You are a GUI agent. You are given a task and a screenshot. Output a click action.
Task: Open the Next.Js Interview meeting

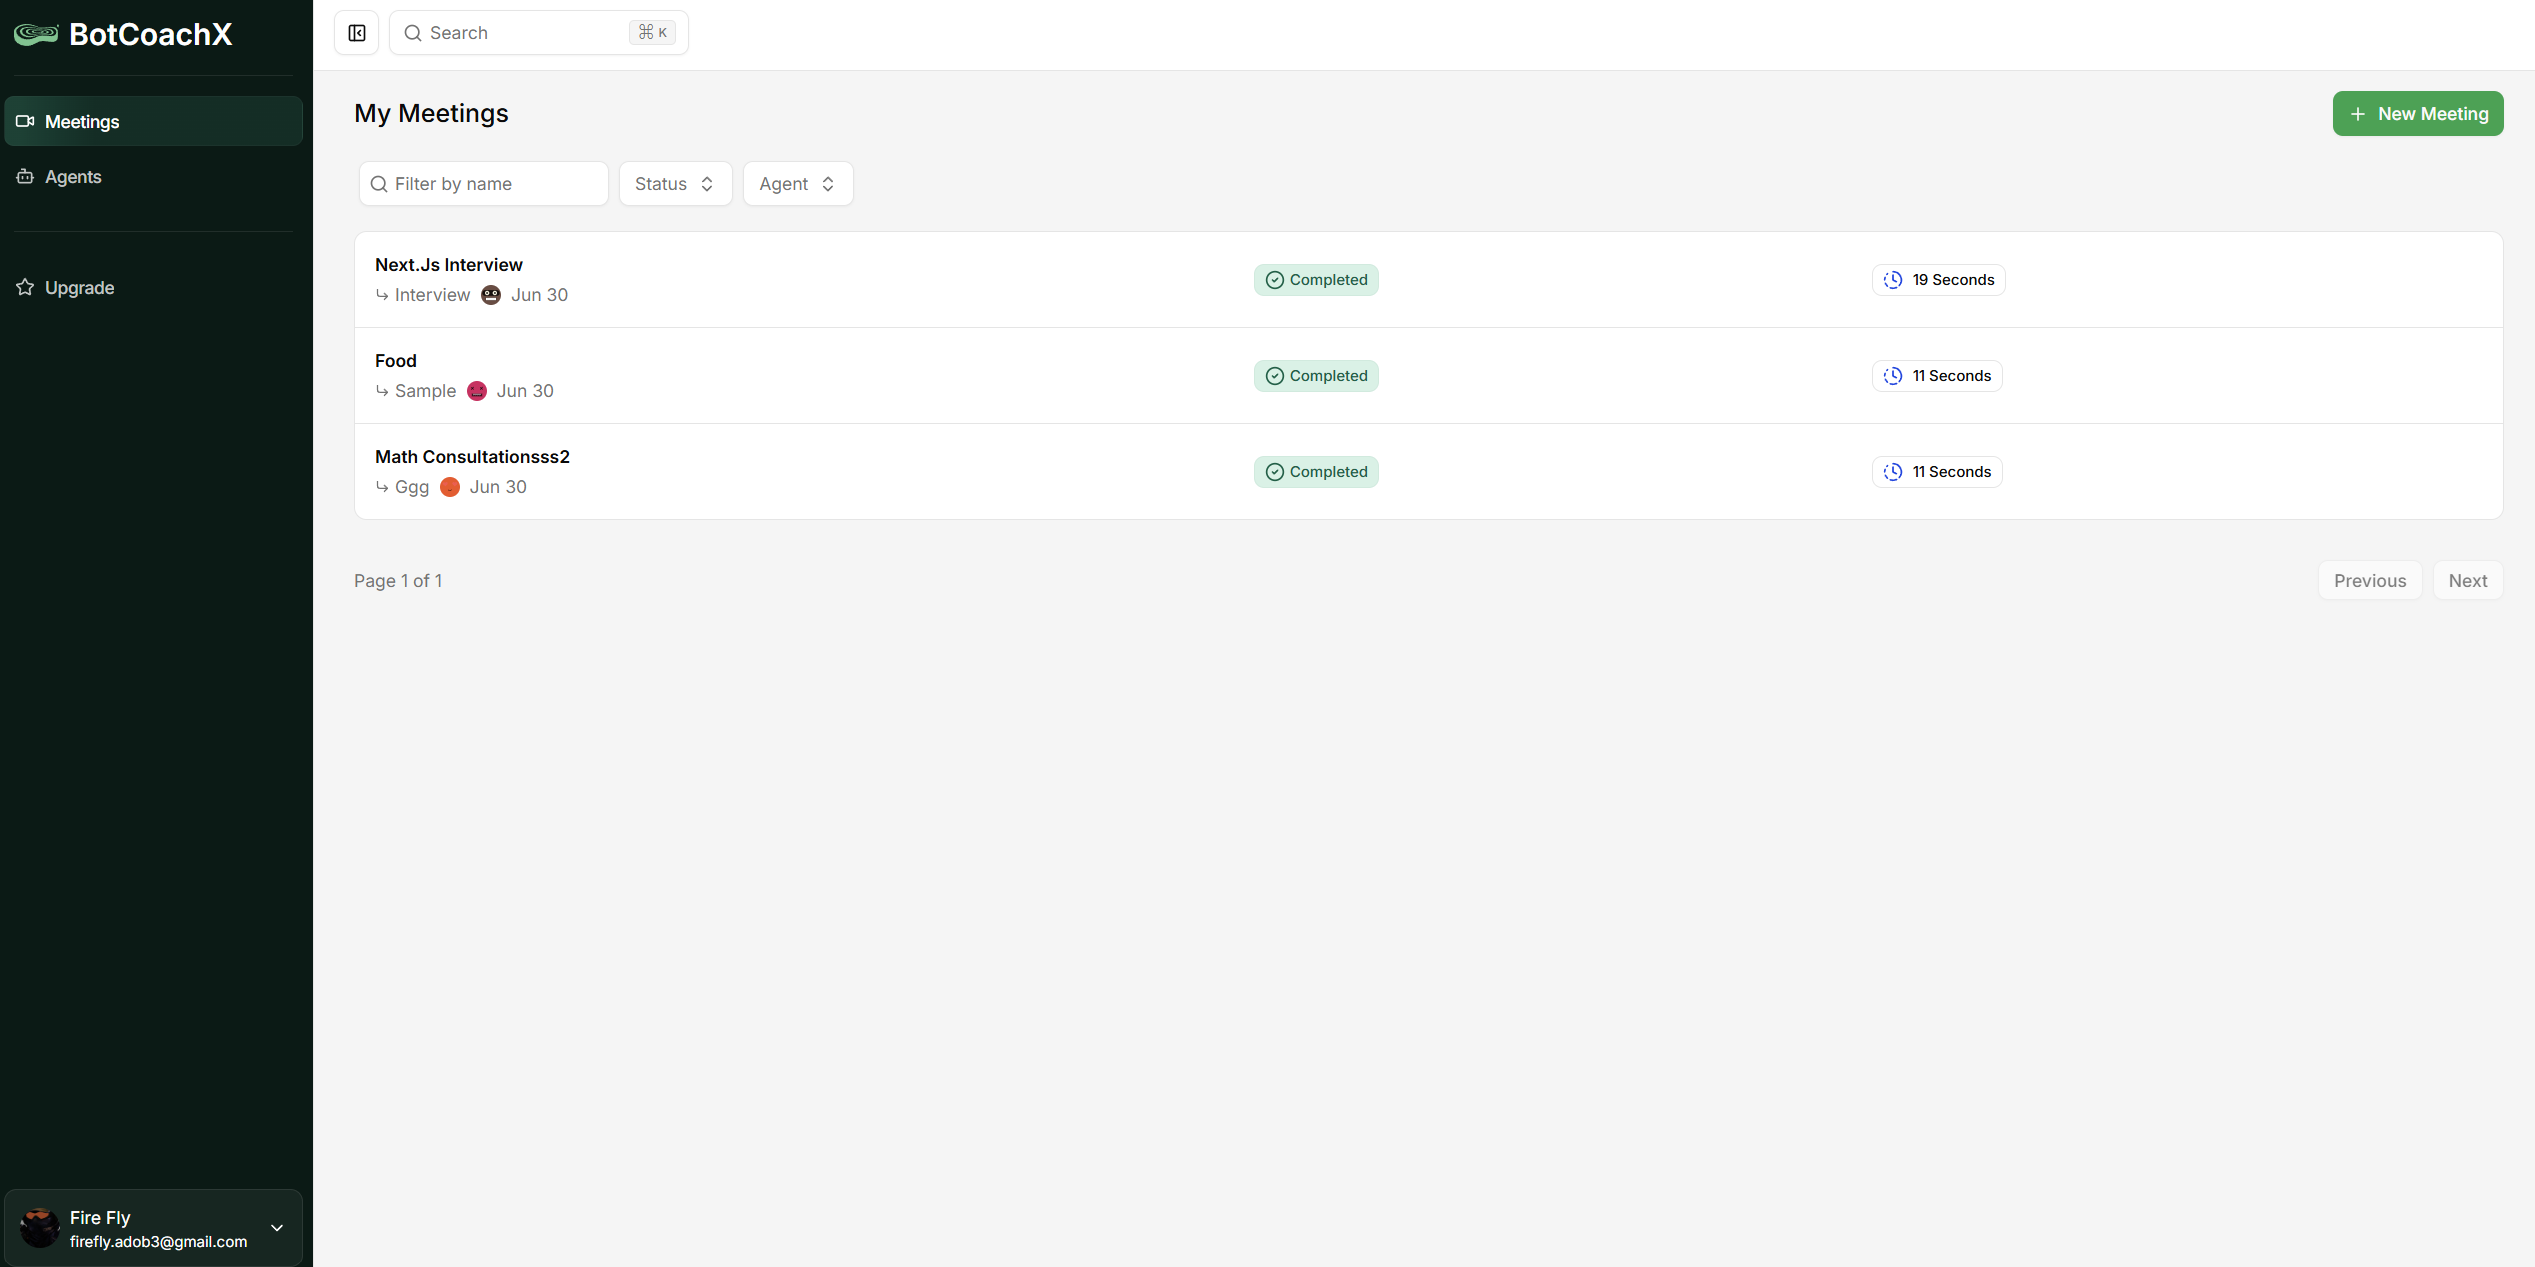pos(1428,280)
